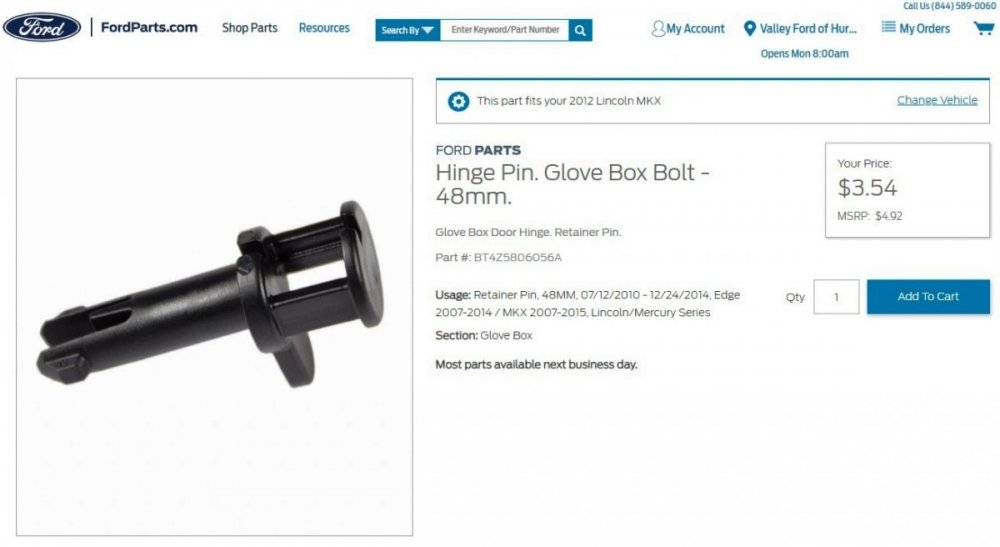This screenshot has width=1000, height=547.
Task: Click the hinge pin product image
Action: [x=214, y=307]
